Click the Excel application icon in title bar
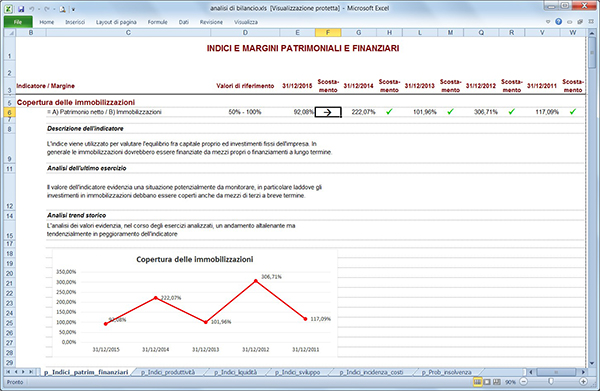Viewport: 600px width, 391px height. coord(8,8)
